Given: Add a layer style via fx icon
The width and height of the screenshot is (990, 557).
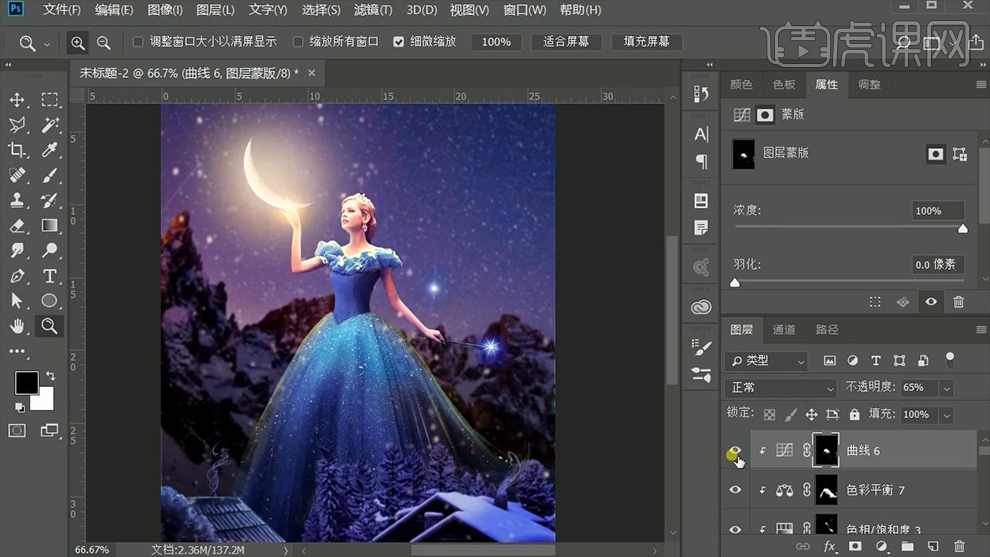Looking at the screenshot, I should [x=829, y=547].
